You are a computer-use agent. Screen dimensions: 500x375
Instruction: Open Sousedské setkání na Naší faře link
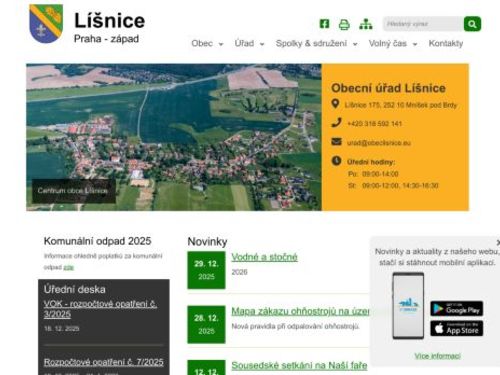click(299, 365)
